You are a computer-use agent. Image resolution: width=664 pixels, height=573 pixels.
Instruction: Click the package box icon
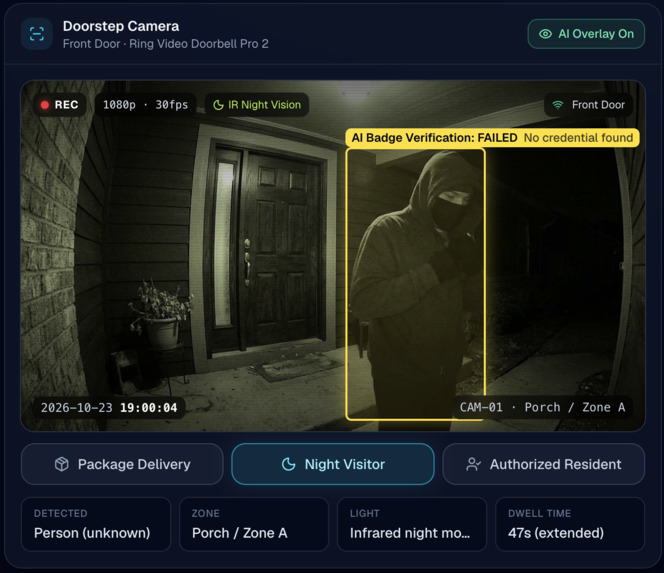(62, 464)
